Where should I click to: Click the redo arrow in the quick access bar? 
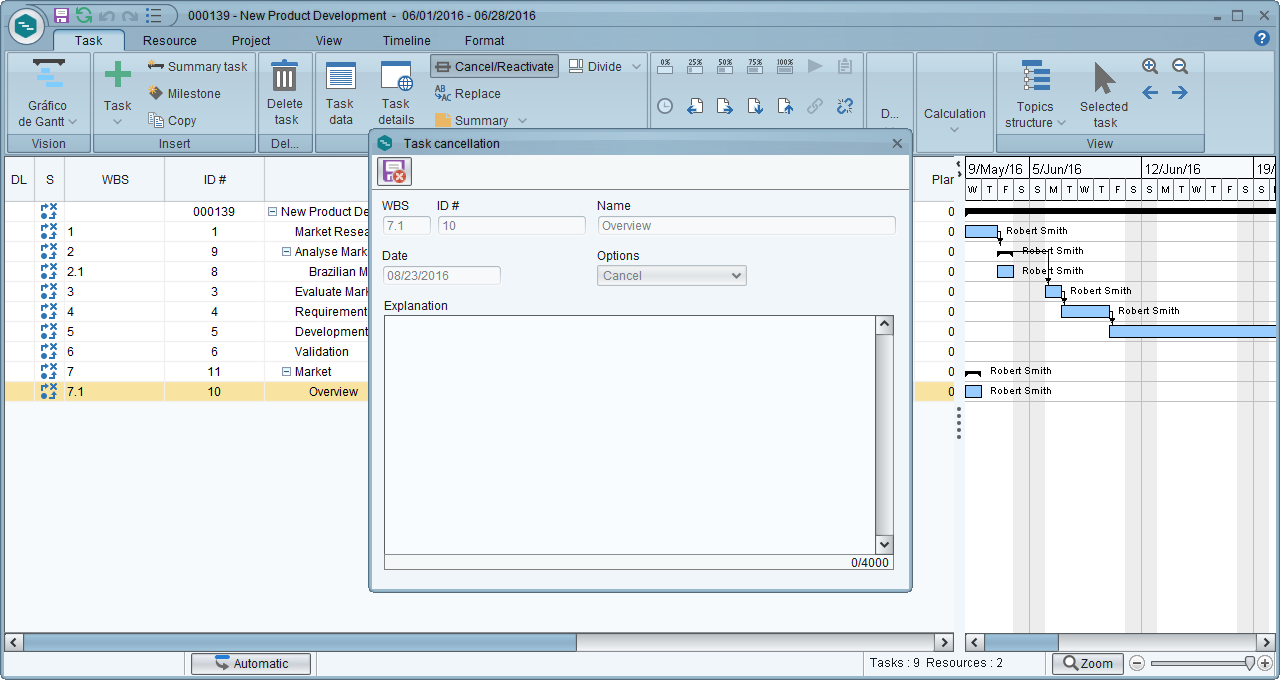[x=129, y=15]
